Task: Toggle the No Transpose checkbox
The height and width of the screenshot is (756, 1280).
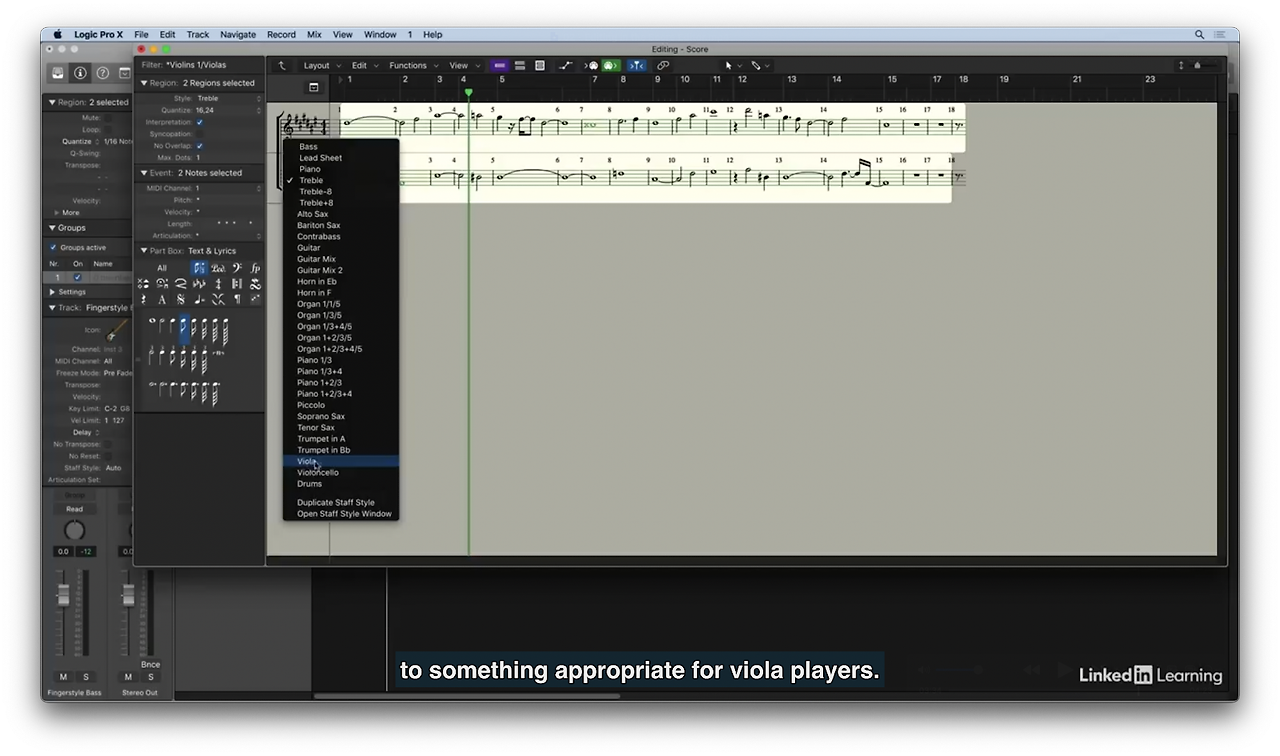Action: pos(108,444)
